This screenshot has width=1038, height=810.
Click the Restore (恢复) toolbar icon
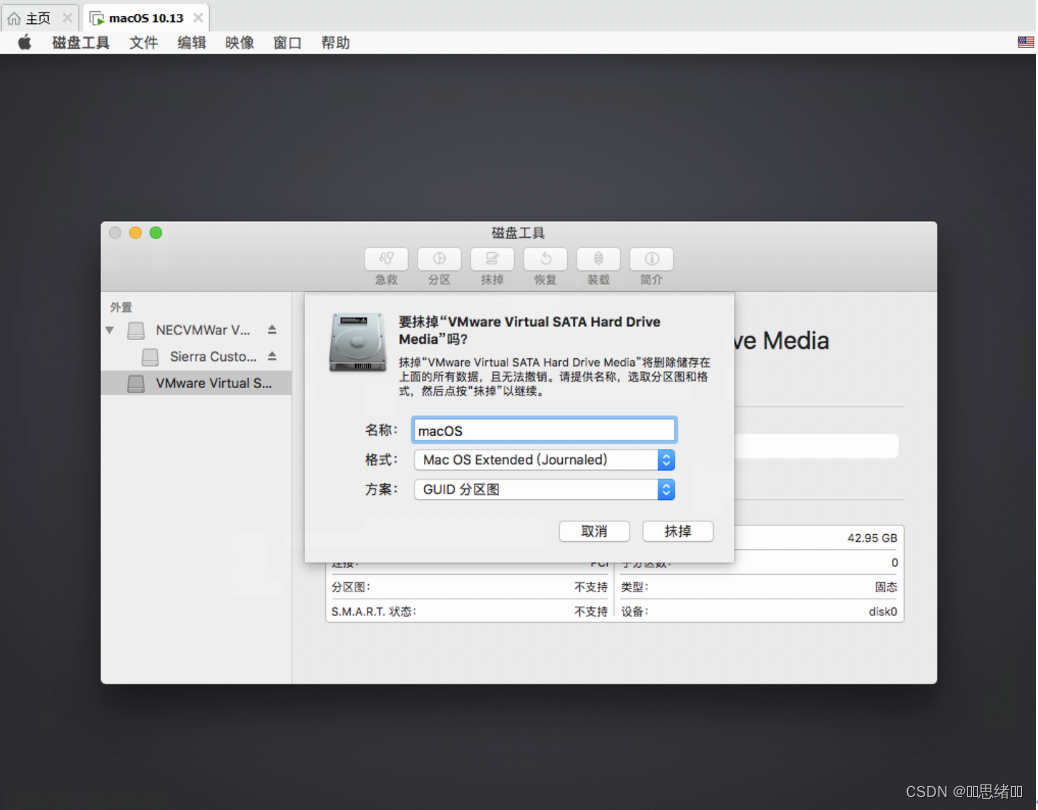tap(545, 259)
